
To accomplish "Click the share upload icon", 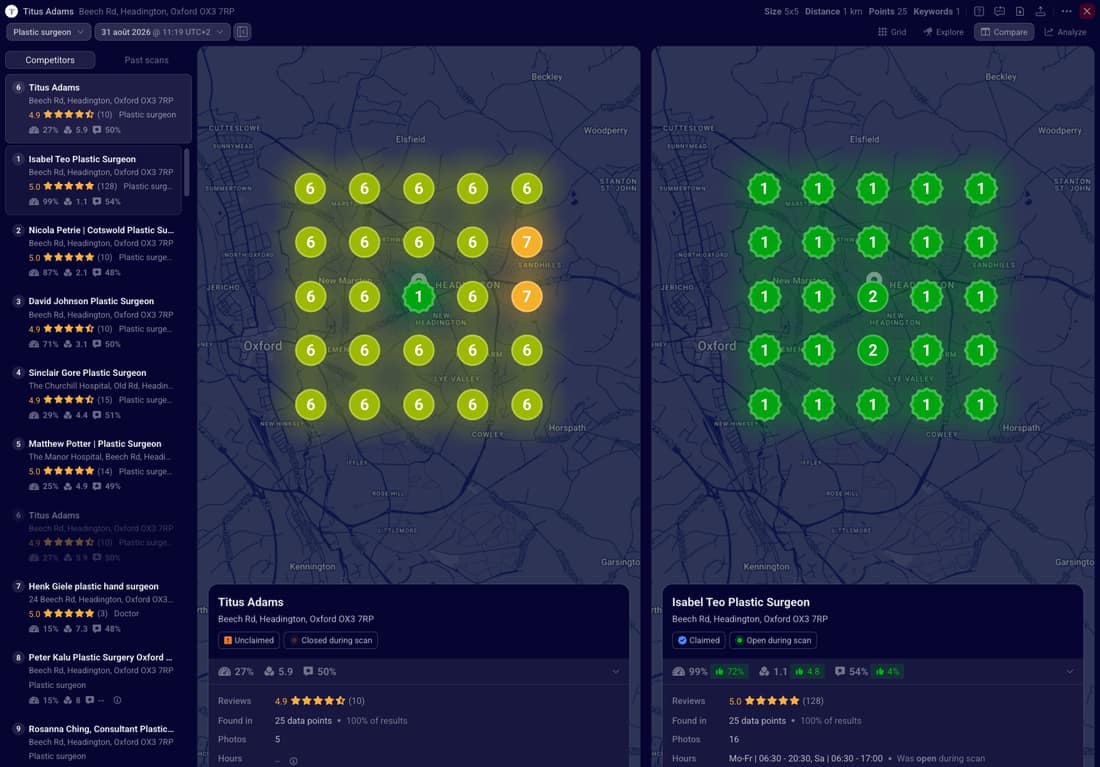I will coord(1040,11).
